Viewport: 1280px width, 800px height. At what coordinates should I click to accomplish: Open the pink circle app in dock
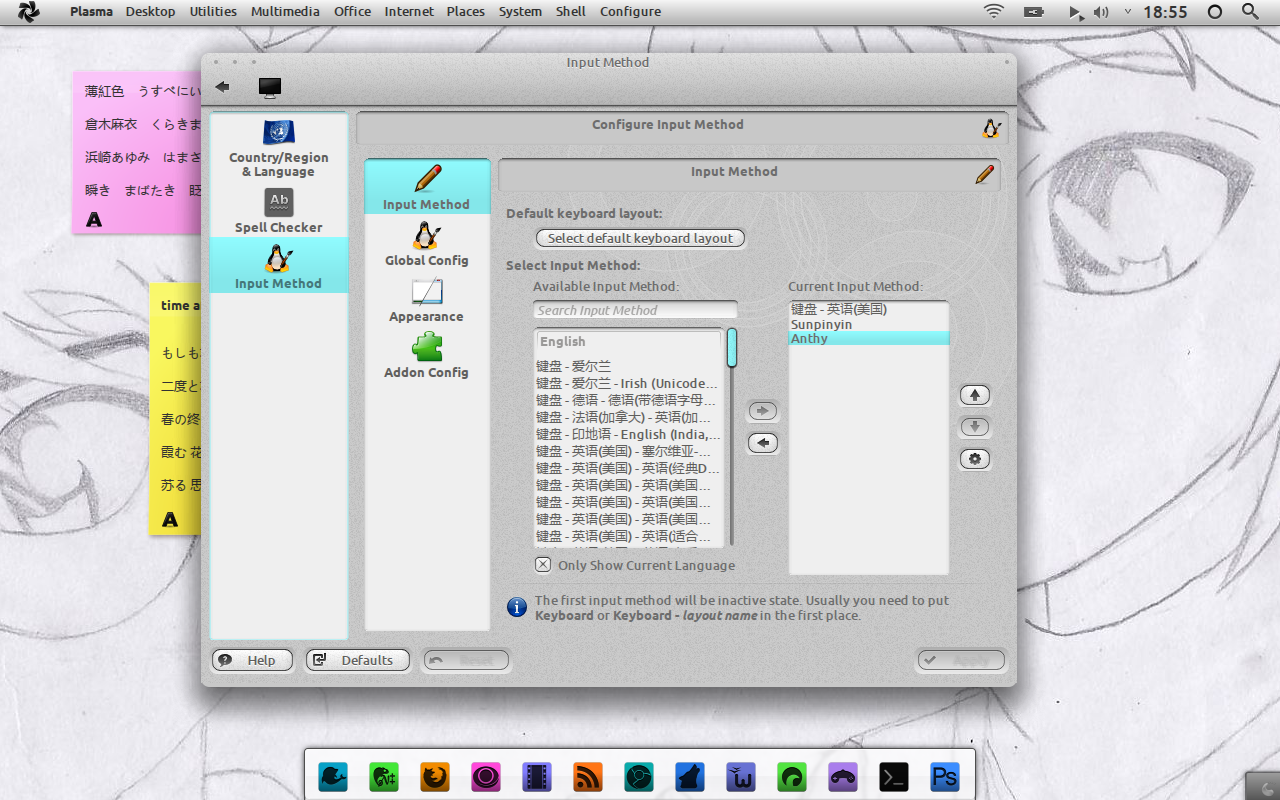[486, 777]
